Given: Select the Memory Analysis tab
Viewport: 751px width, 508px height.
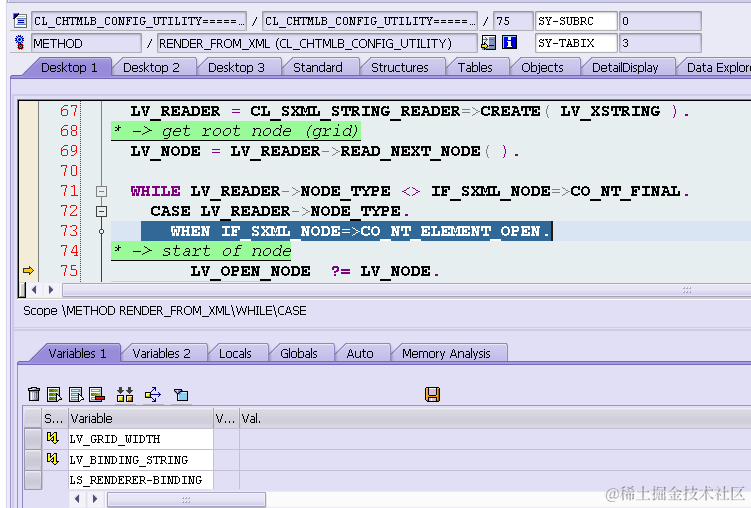Looking at the screenshot, I should click(446, 353).
